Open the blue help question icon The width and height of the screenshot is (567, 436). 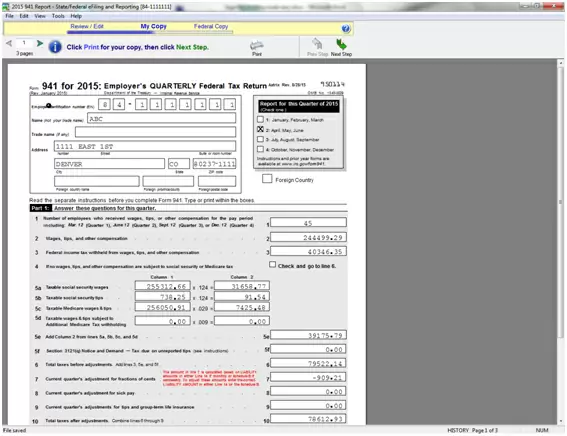pos(346,29)
